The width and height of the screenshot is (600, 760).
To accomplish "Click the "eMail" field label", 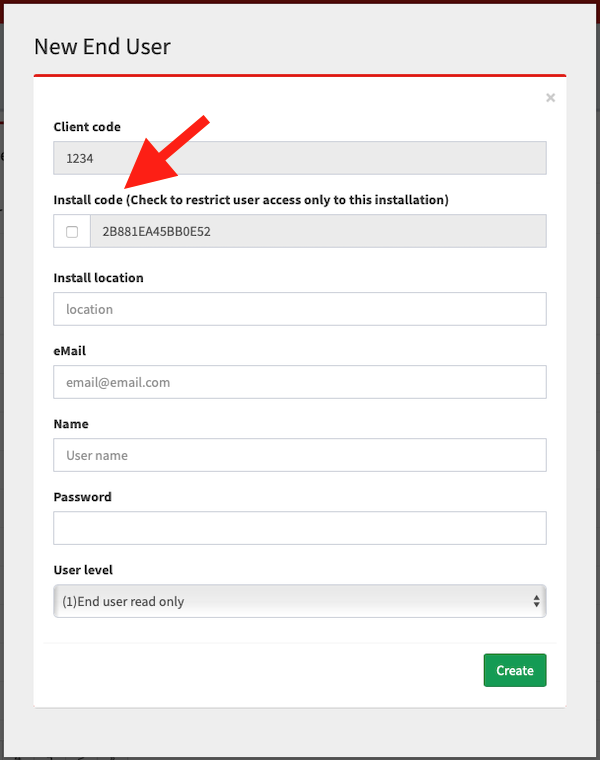I will point(71,351).
